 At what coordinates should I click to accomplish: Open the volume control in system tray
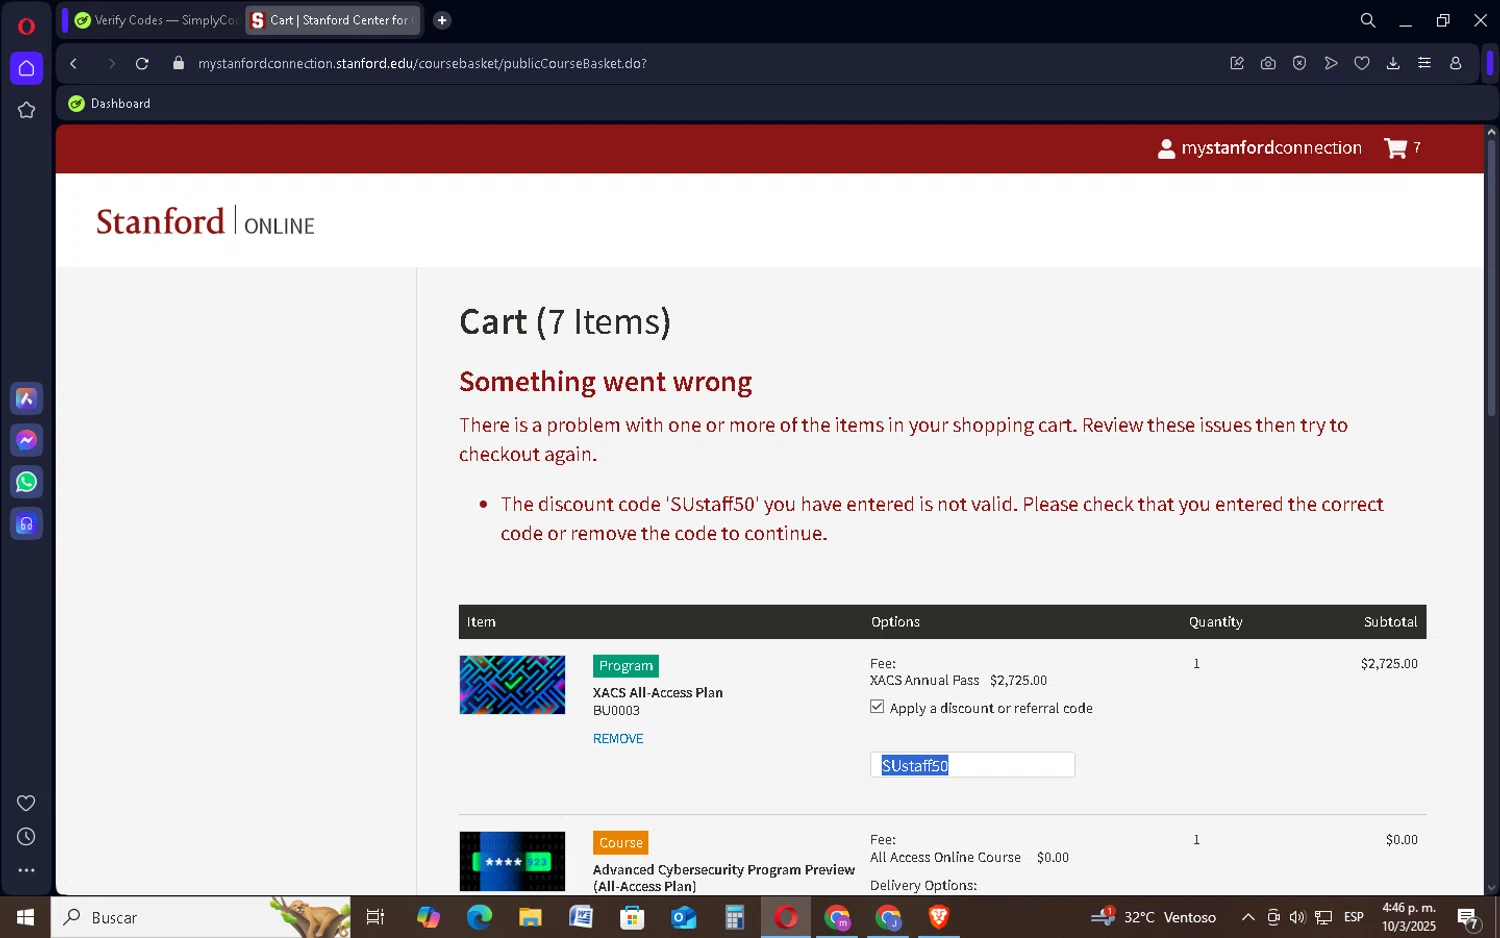click(x=1298, y=917)
